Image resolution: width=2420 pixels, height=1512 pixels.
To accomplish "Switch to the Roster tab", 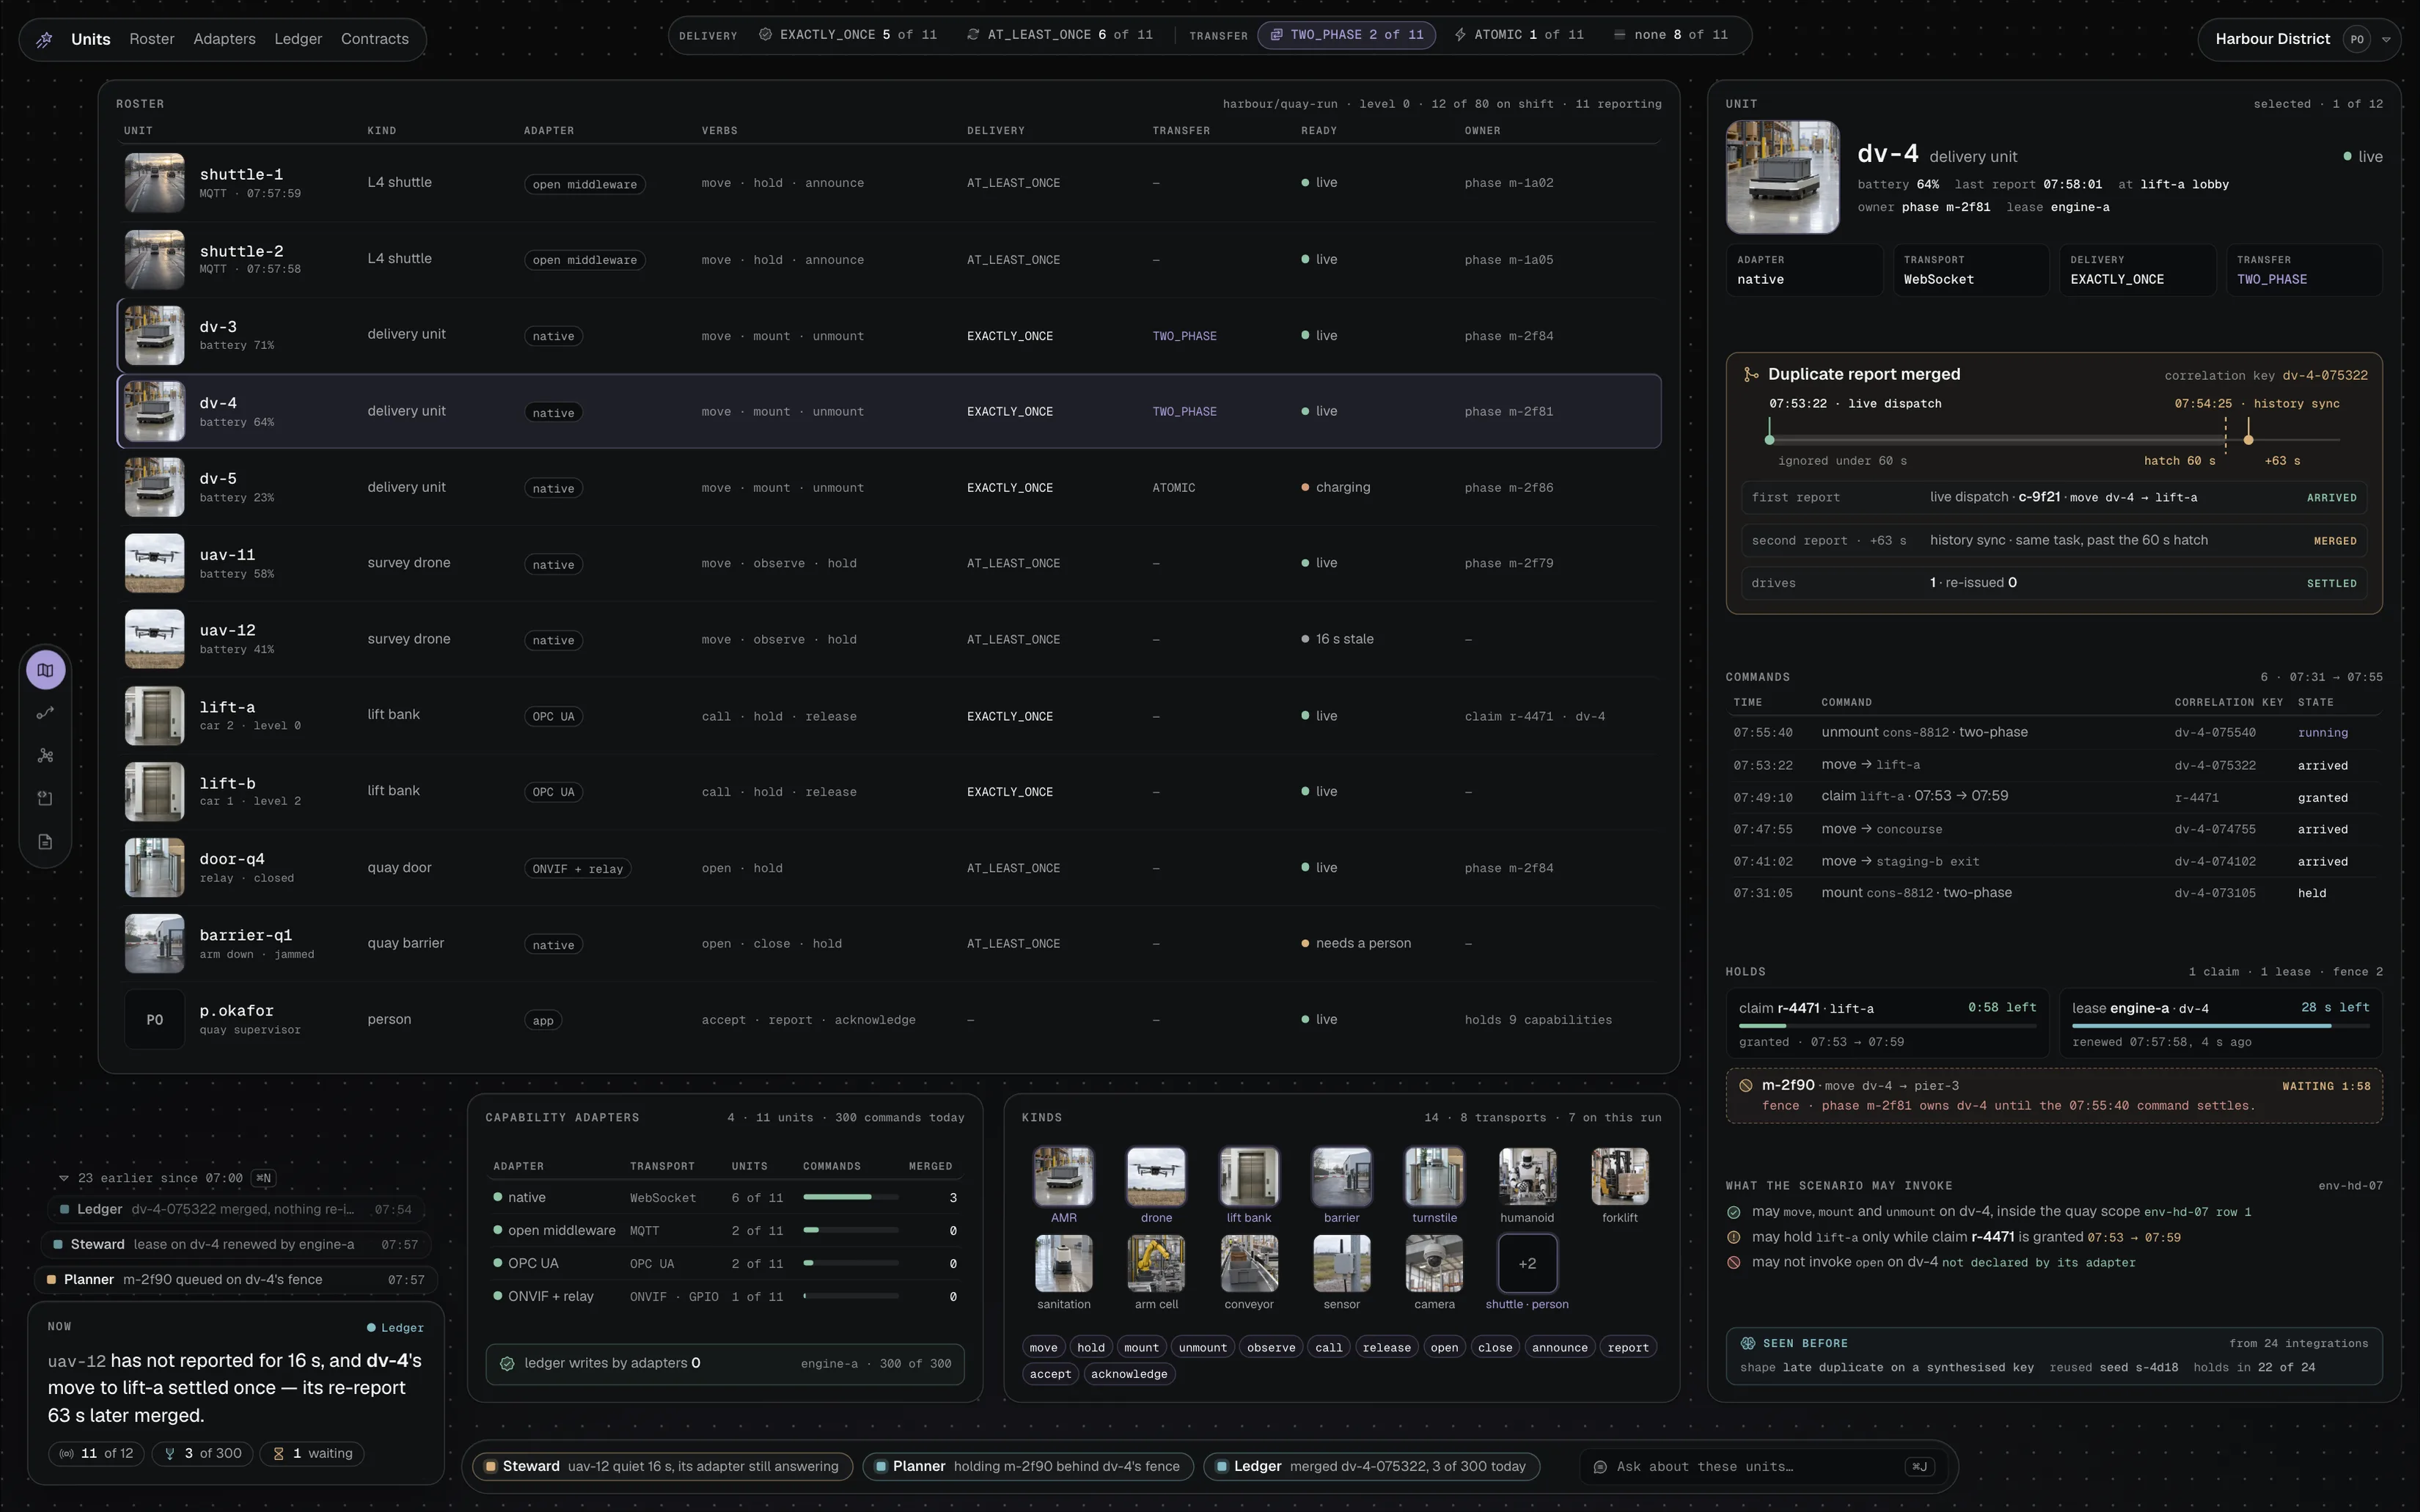I will (x=152, y=39).
